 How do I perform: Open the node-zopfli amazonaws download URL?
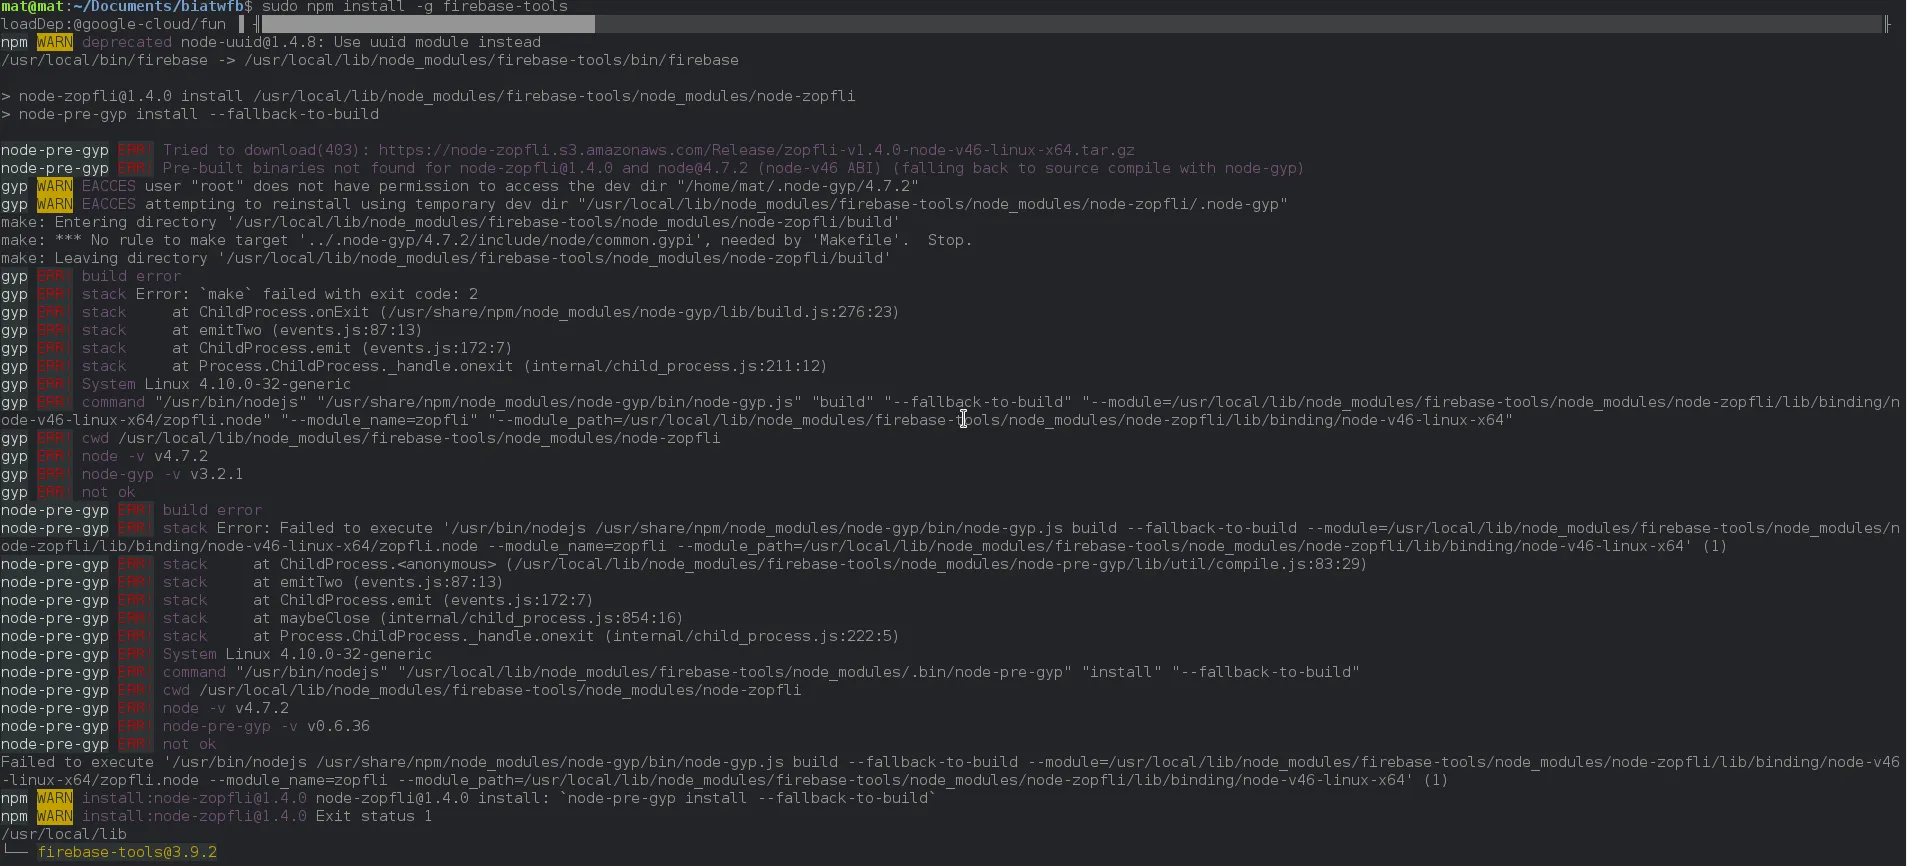click(756, 150)
